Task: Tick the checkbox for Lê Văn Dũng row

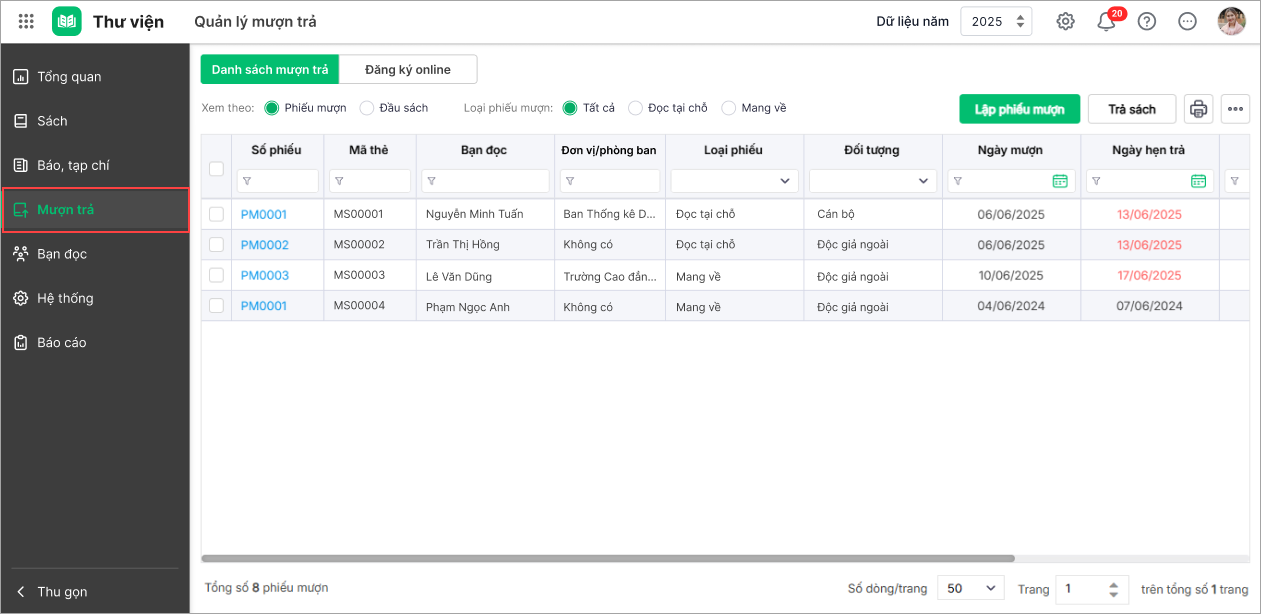Action: click(x=216, y=275)
